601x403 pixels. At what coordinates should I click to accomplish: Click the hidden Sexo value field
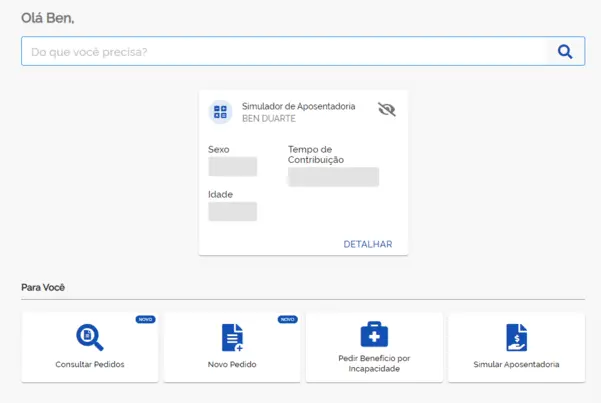pyautogui.click(x=233, y=166)
